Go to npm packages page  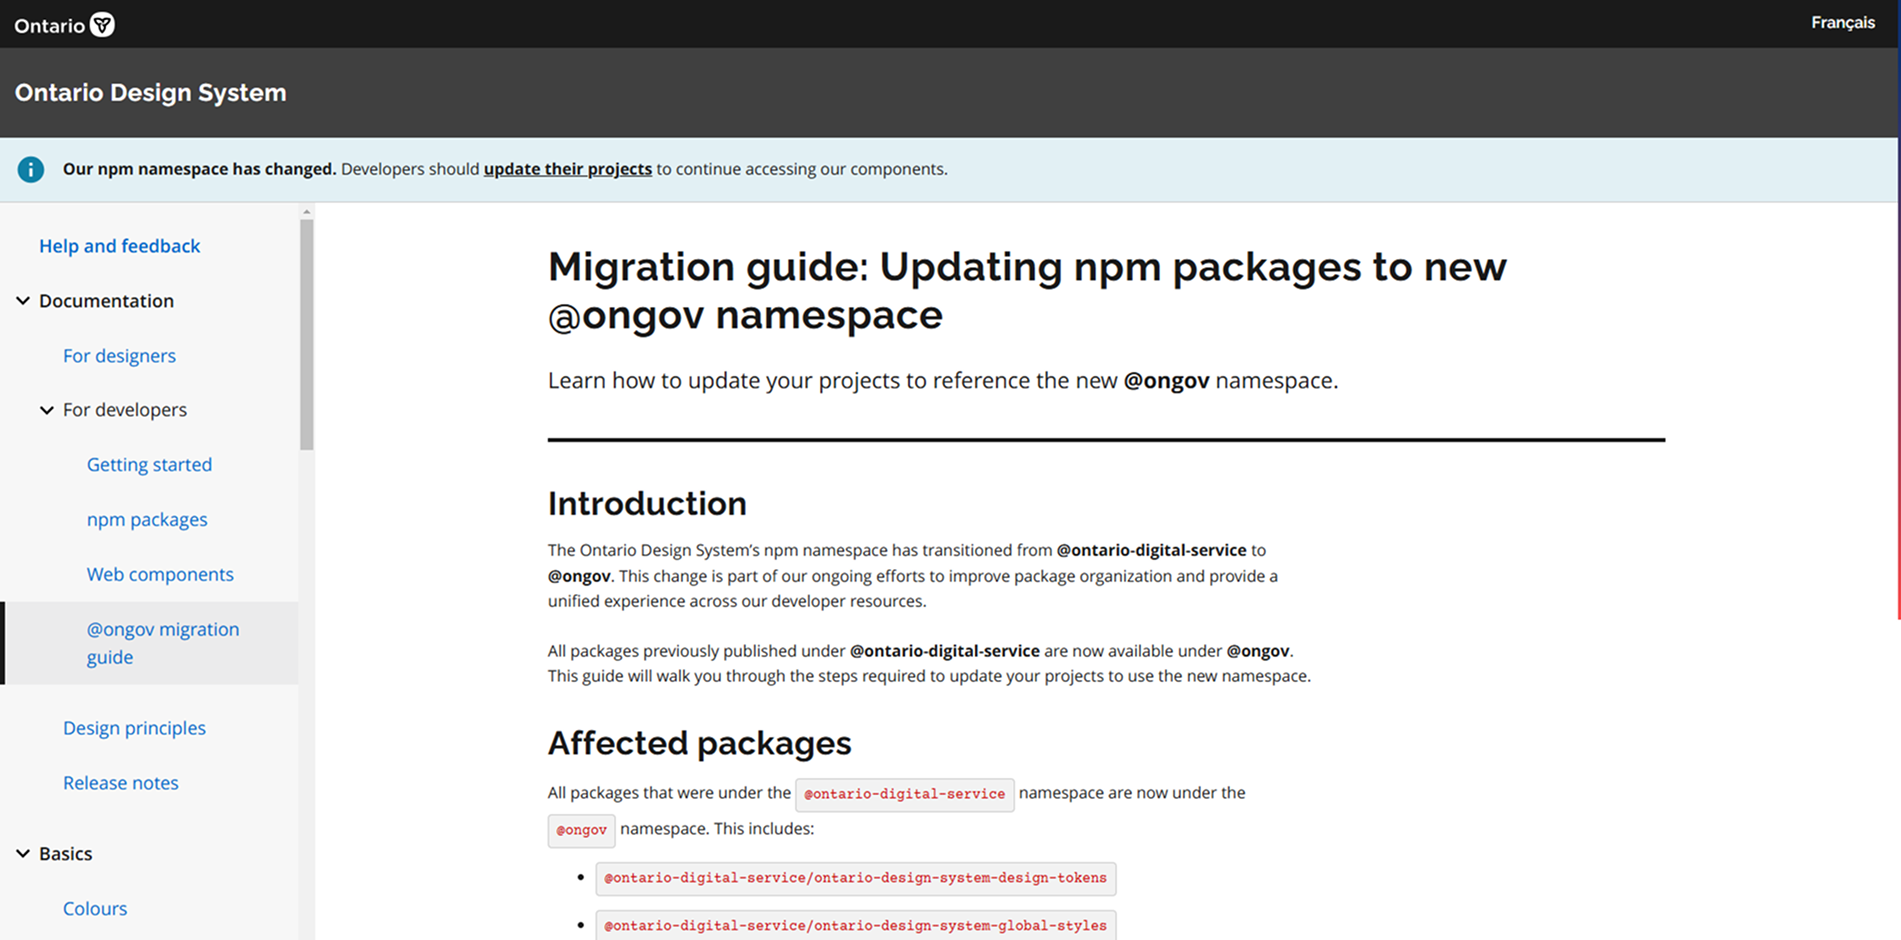pyautogui.click(x=147, y=520)
